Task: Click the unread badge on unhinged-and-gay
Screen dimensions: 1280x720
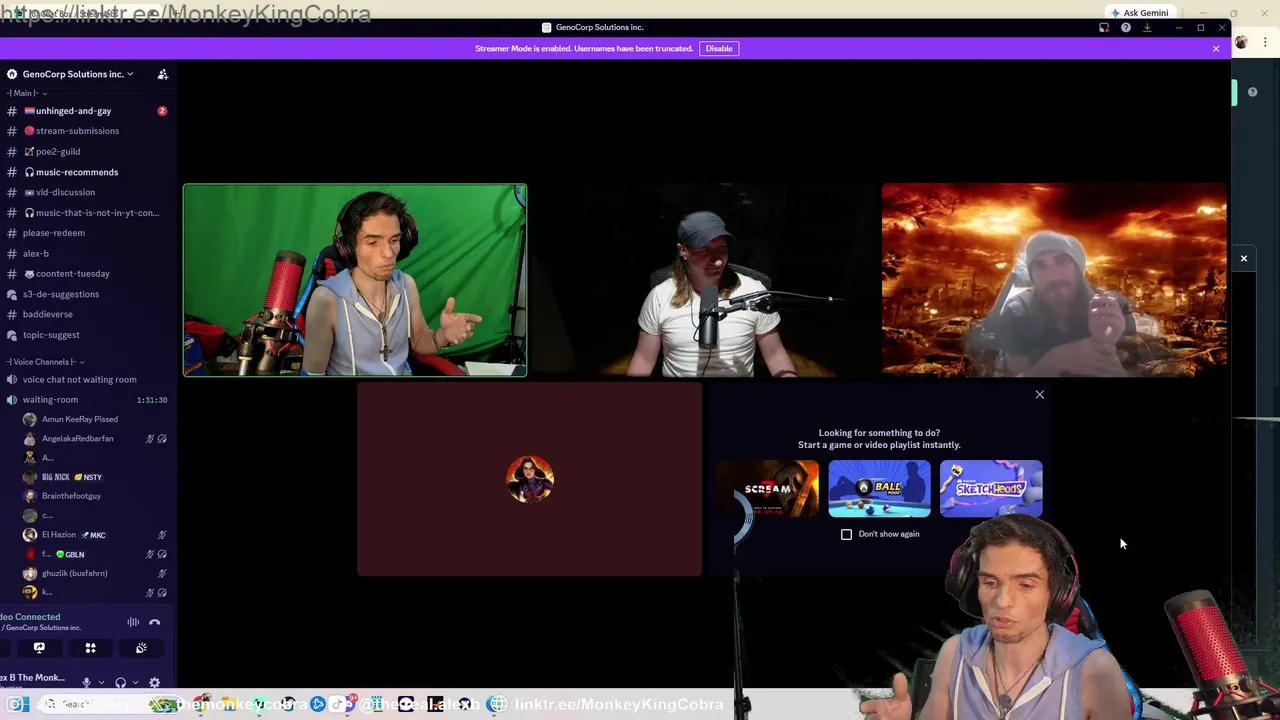Action: [x=162, y=111]
